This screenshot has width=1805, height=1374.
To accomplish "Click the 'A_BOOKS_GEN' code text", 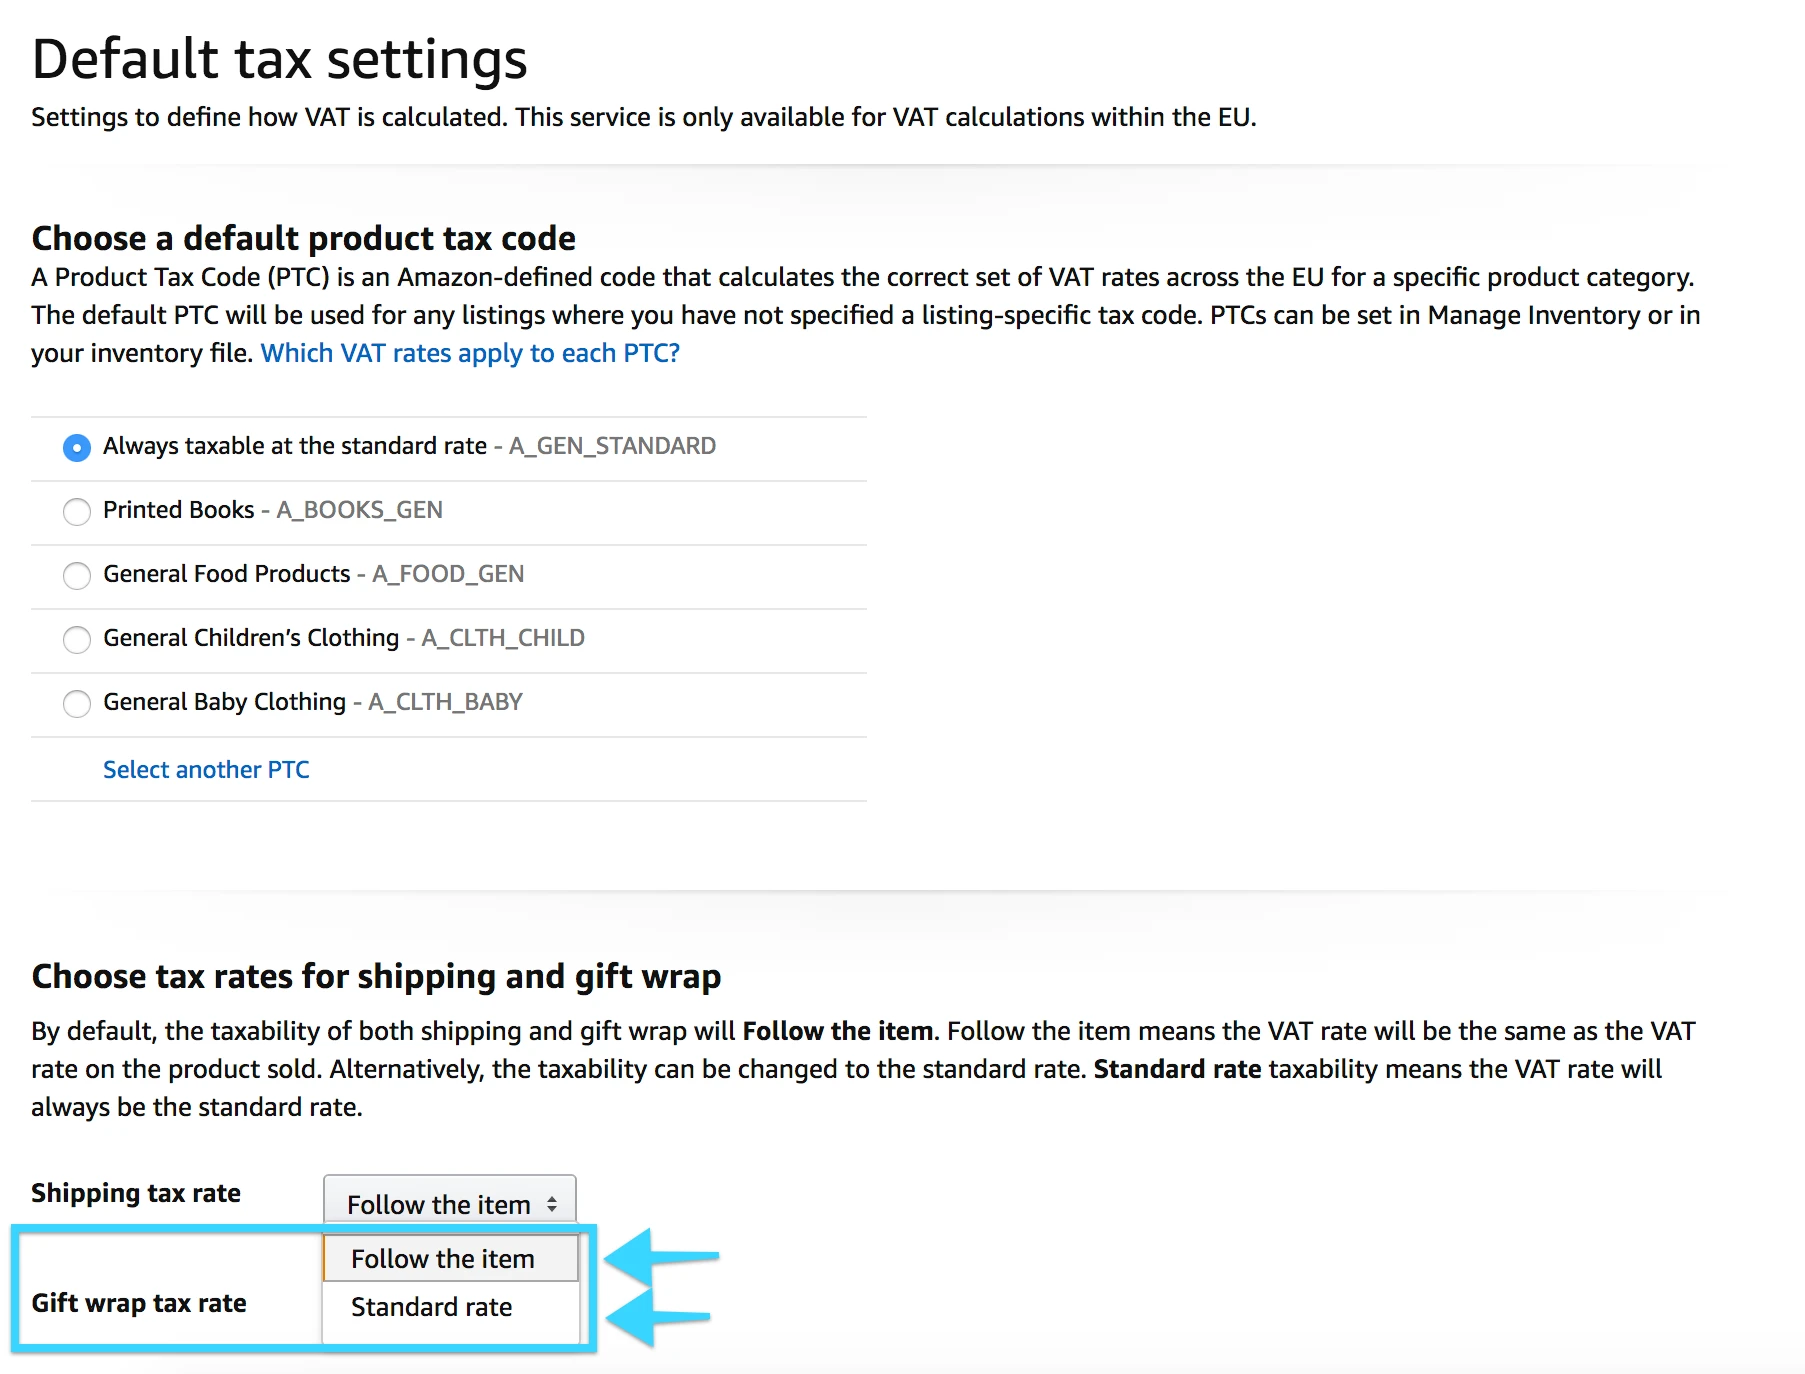I will [359, 510].
